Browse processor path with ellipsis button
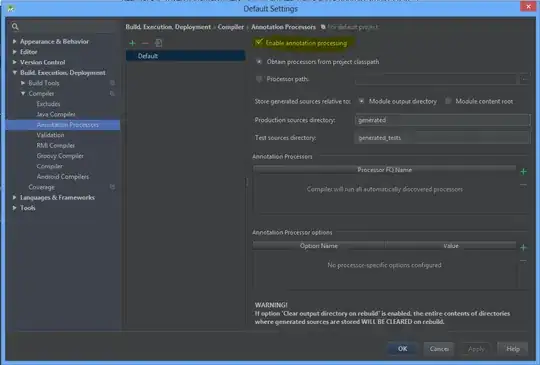 [524, 79]
